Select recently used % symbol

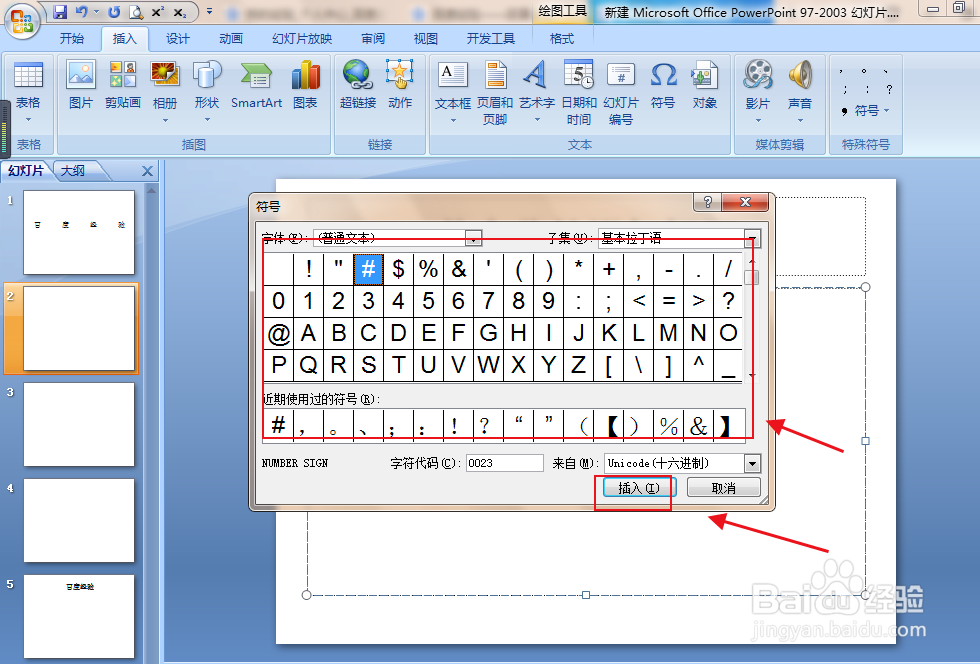668,426
